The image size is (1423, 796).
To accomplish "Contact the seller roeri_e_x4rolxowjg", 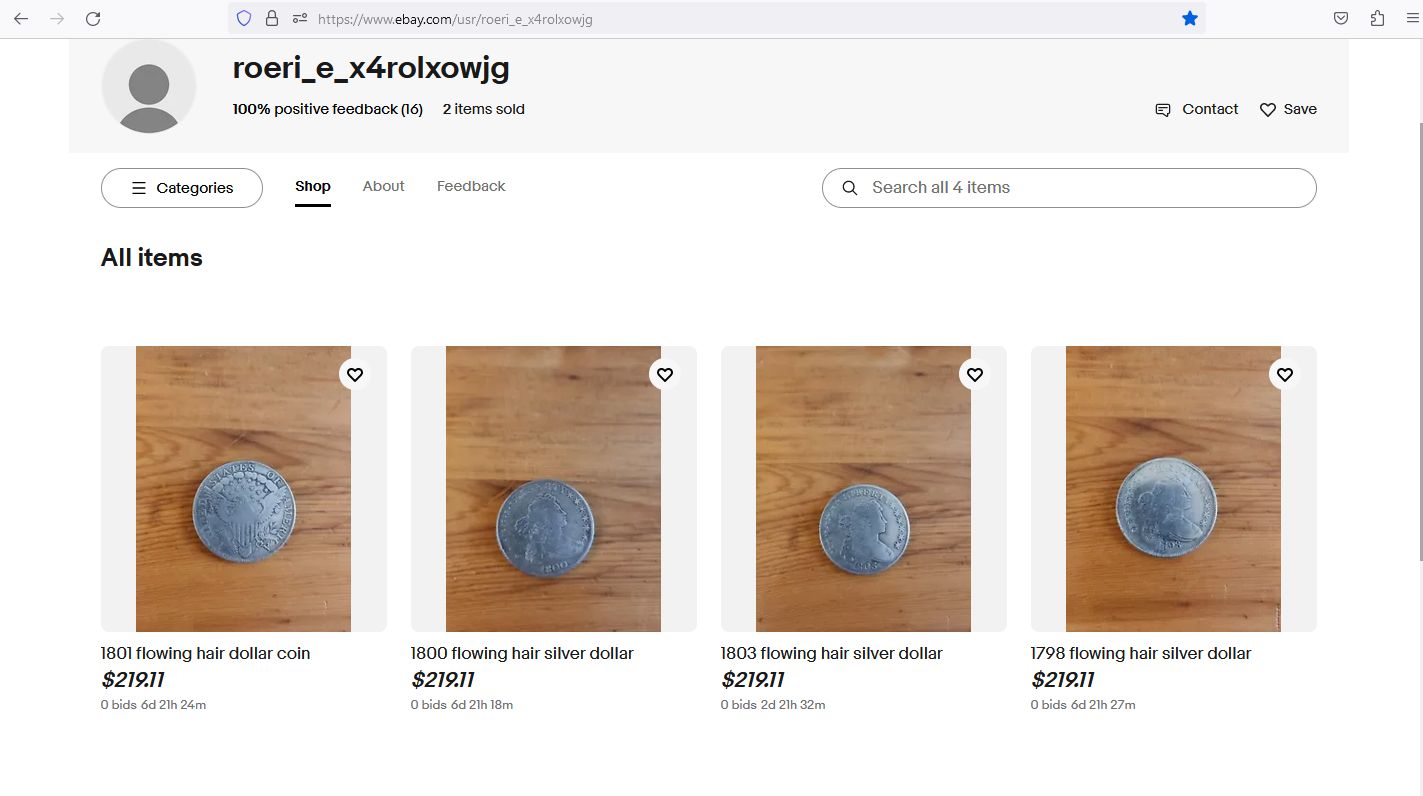I will click(x=1197, y=109).
